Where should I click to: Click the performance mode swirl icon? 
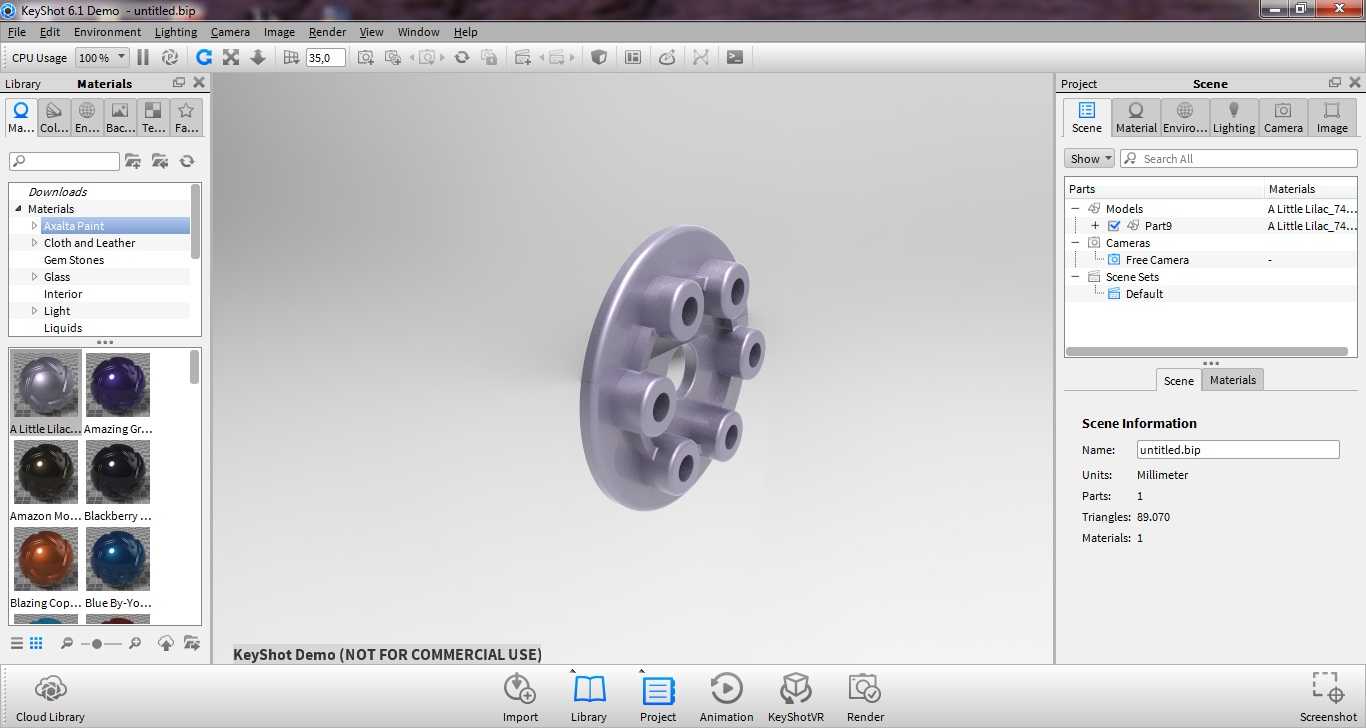(170, 57)
